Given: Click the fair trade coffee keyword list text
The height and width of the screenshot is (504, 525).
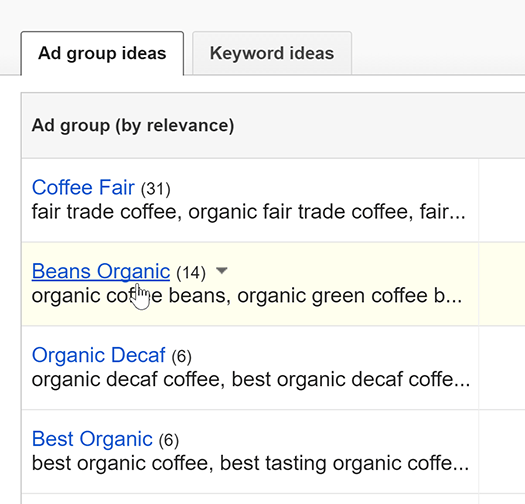Looking at the screenshot, I should [248, 212].
